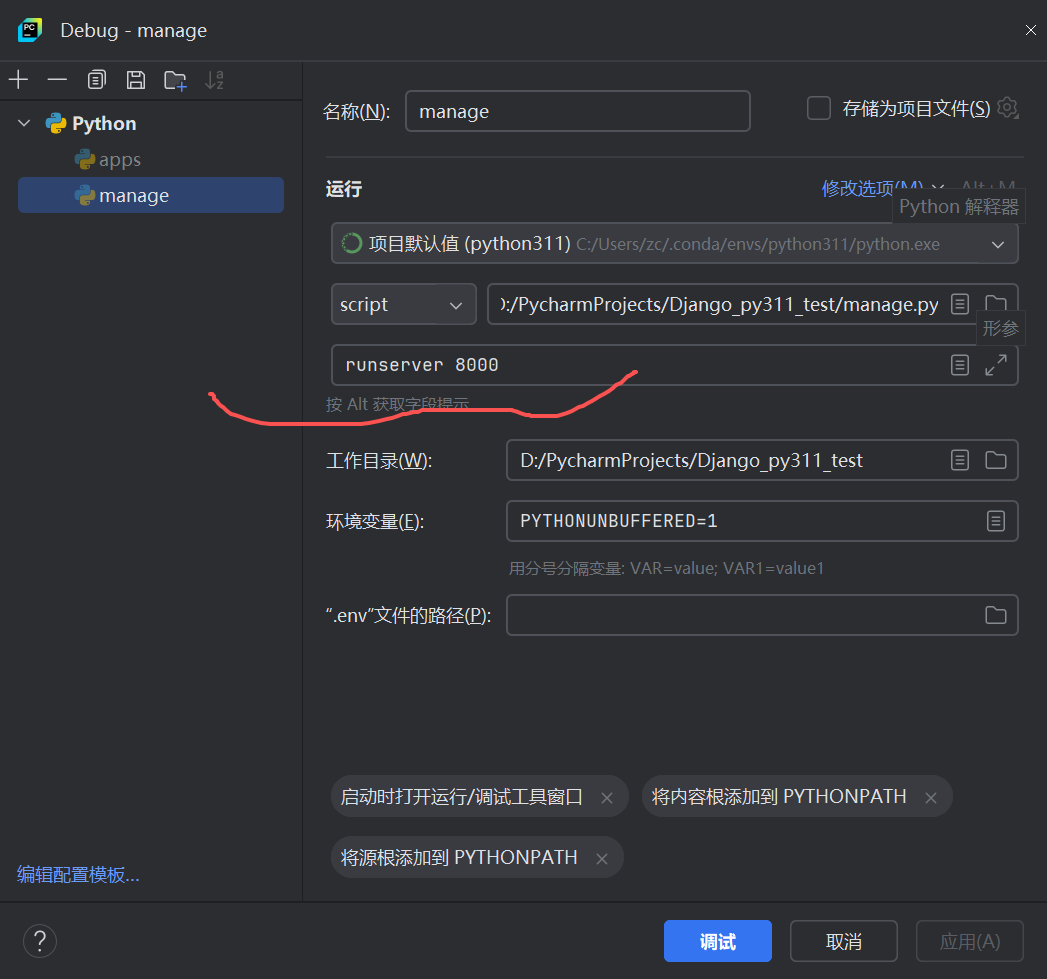Insert macro in the script path field
Screen dimensions: 1047x979
(x=960, y=305)
